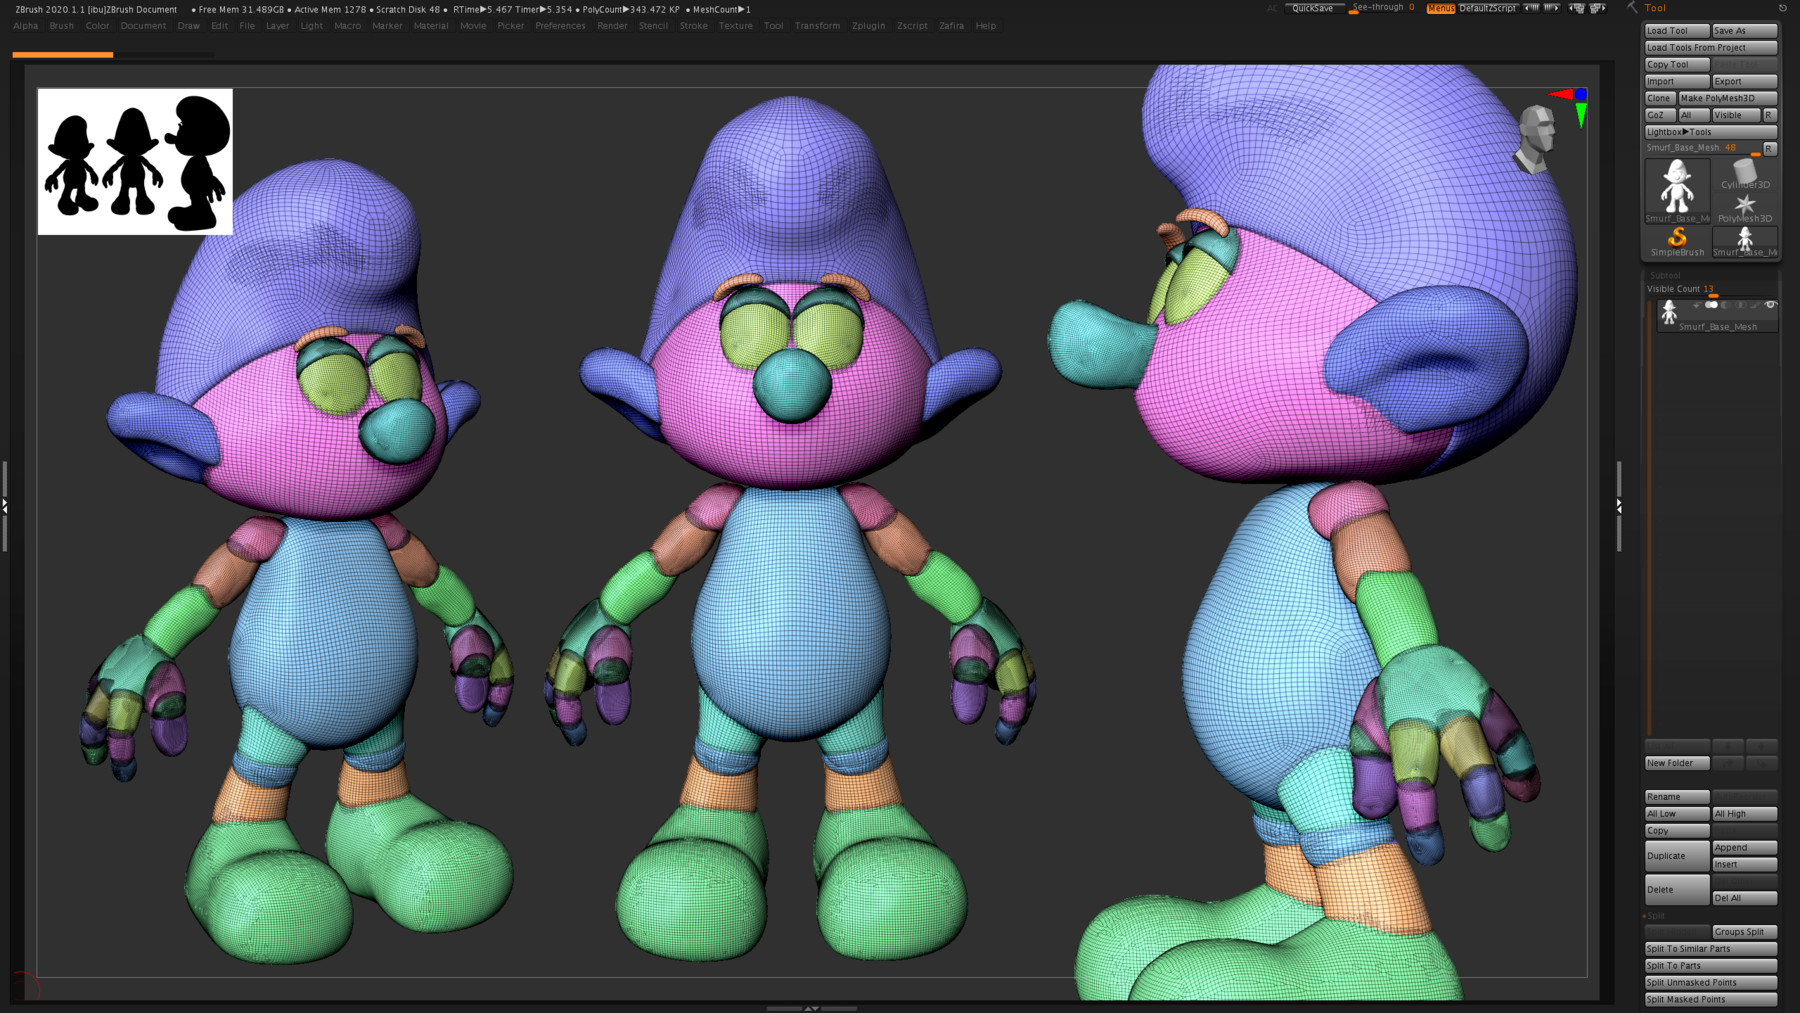Click the R button beside GoZ Visible

click(1770, 115)
